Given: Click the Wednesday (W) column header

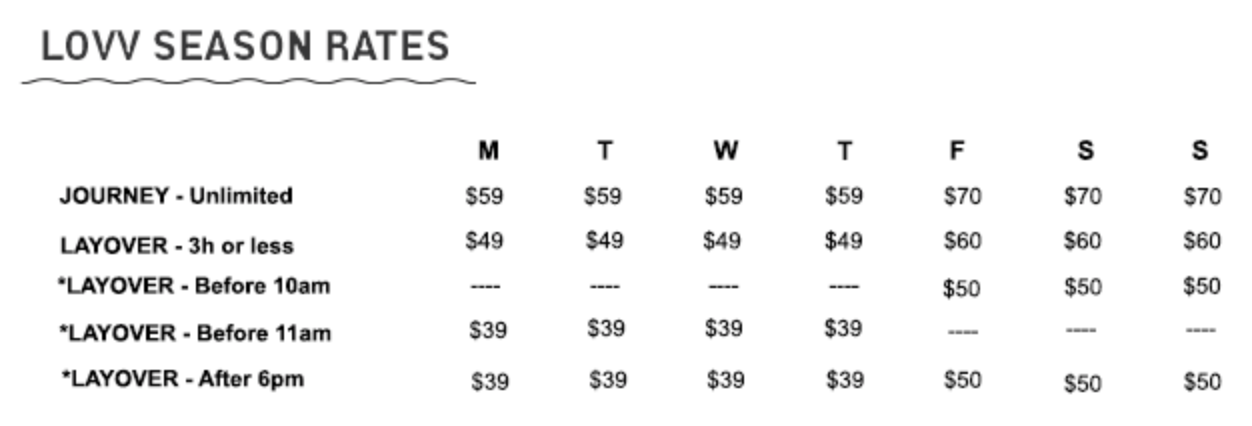Looking at the screenshot, I should 725,151.
